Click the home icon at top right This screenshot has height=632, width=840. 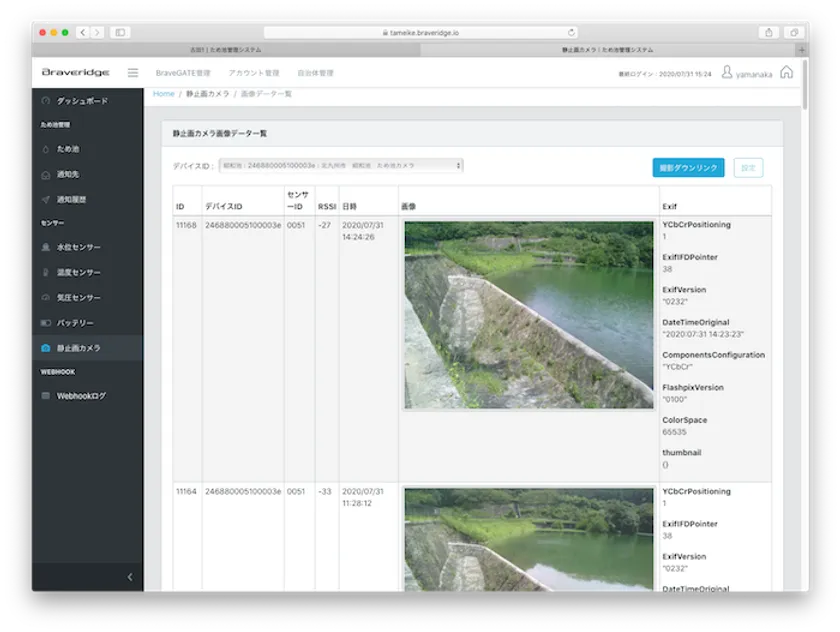786,72
